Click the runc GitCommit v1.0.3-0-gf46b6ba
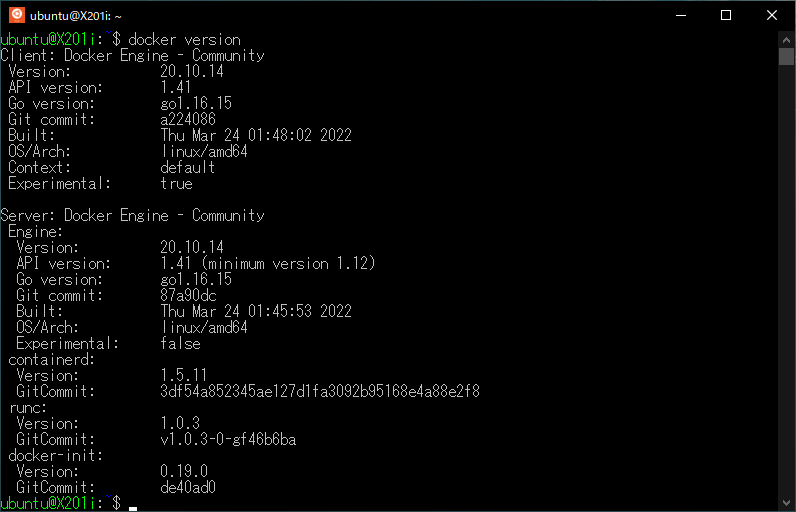Screen dimensions: 796x512 tap(228, 439)
